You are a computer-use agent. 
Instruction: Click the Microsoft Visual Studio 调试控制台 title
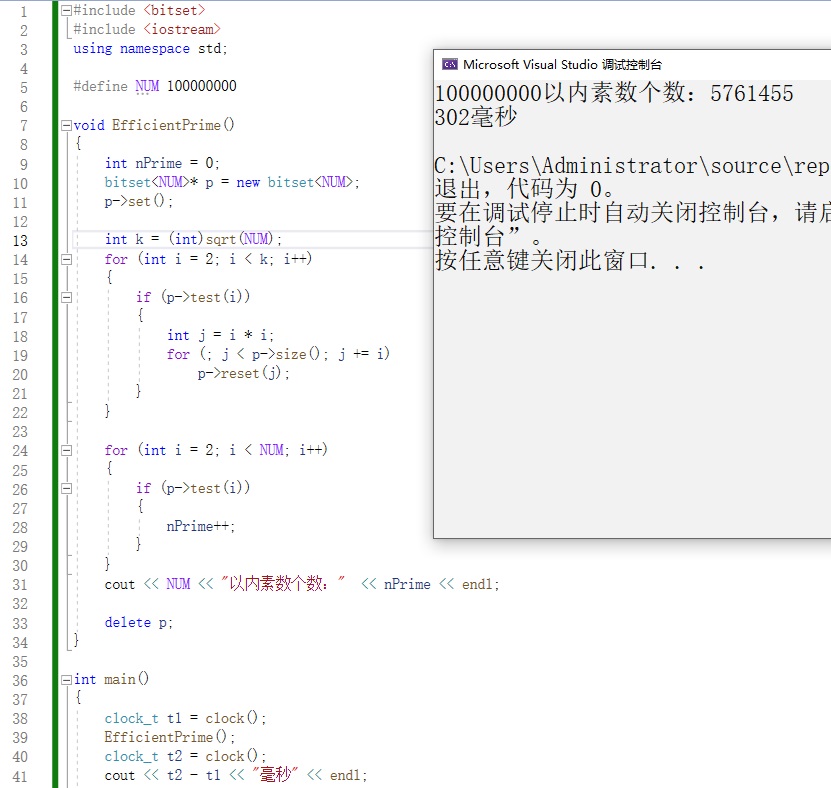pyautogui.click(x=562, y=65)
